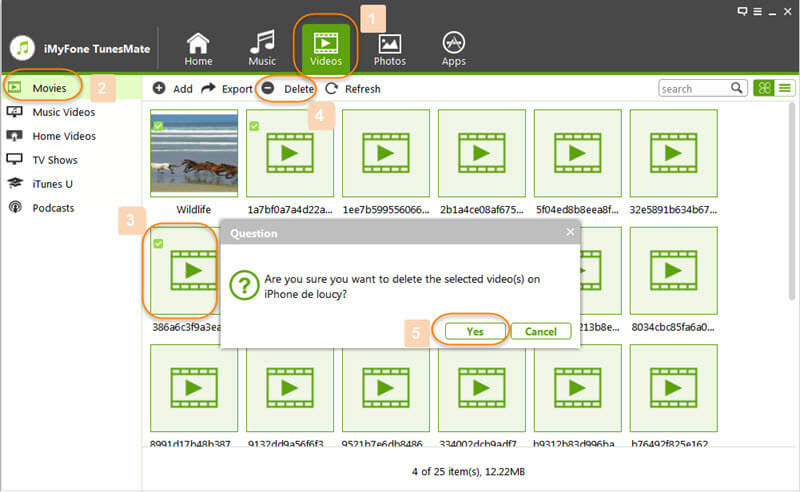Click Cancel in the Question dialog
This screenshot has height=492, width=800.
point(541,331)
